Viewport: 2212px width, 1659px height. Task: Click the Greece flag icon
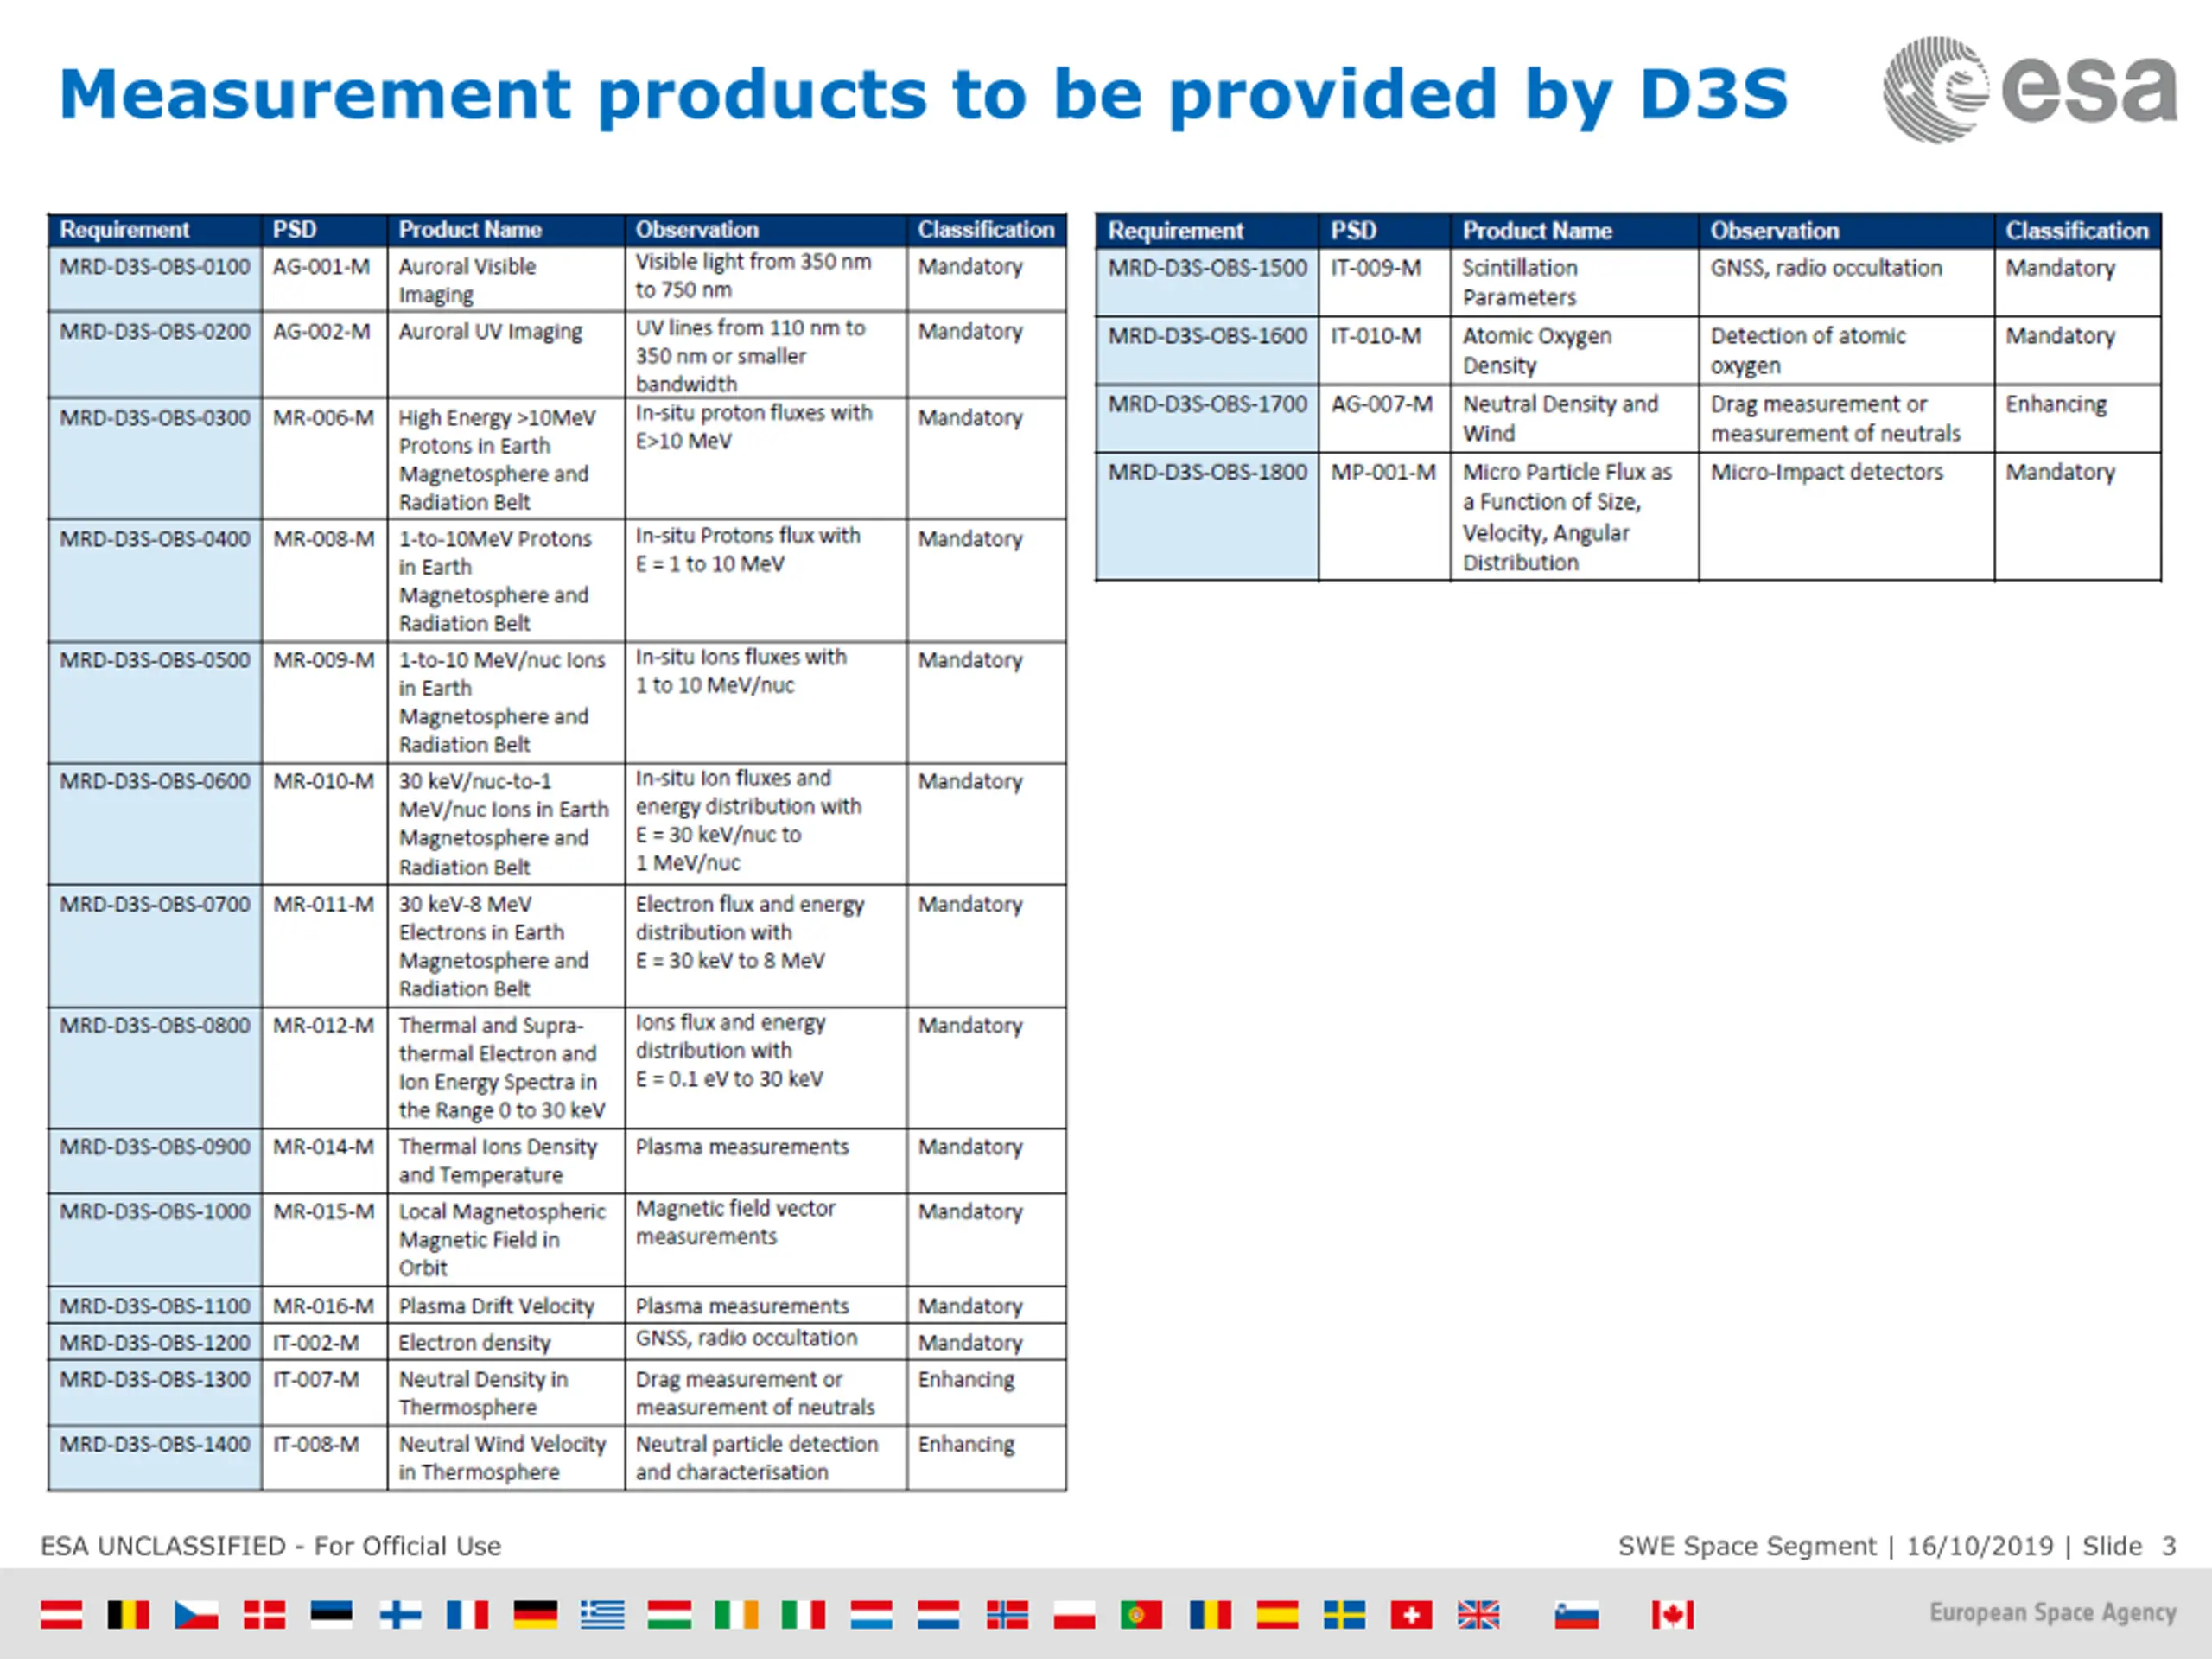click(x=602, y=1614)
